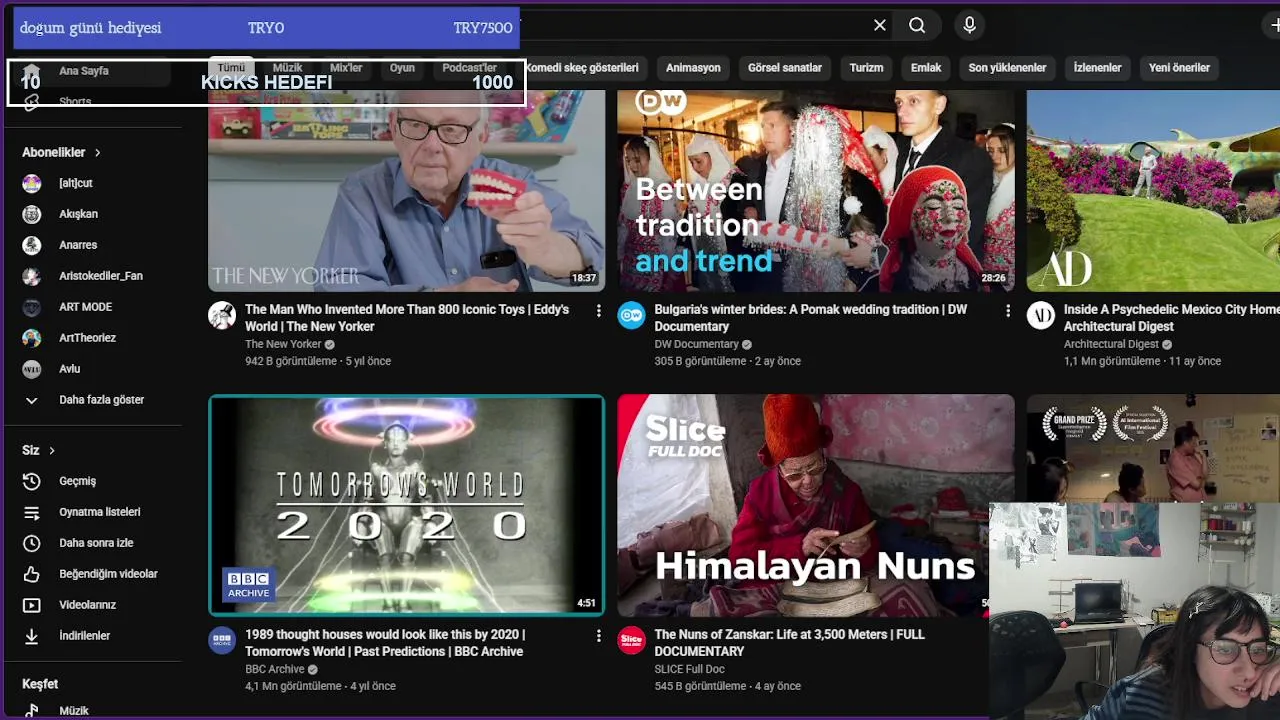Click the magnifier search button
This screenshot has height=720, width=1280.
point(917,25)
